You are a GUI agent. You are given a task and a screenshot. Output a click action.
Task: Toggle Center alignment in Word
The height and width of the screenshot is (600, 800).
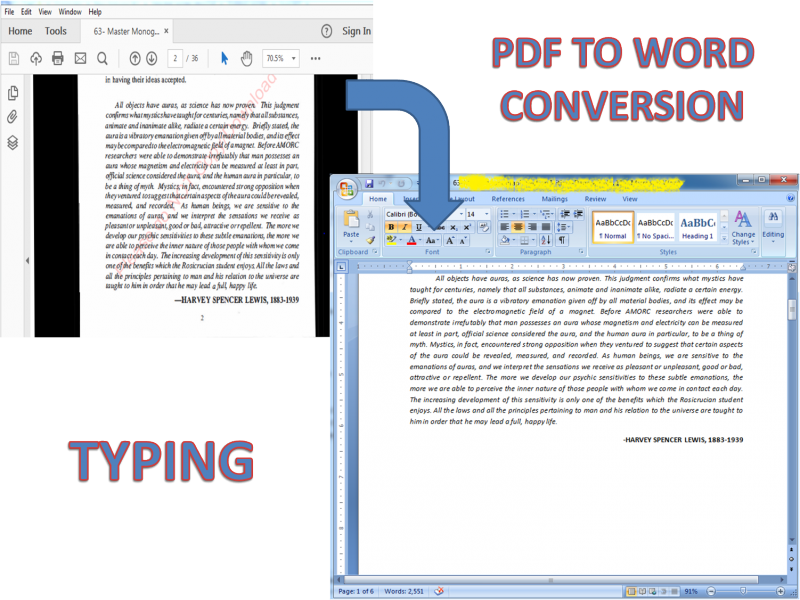click(x=518, y=227)
